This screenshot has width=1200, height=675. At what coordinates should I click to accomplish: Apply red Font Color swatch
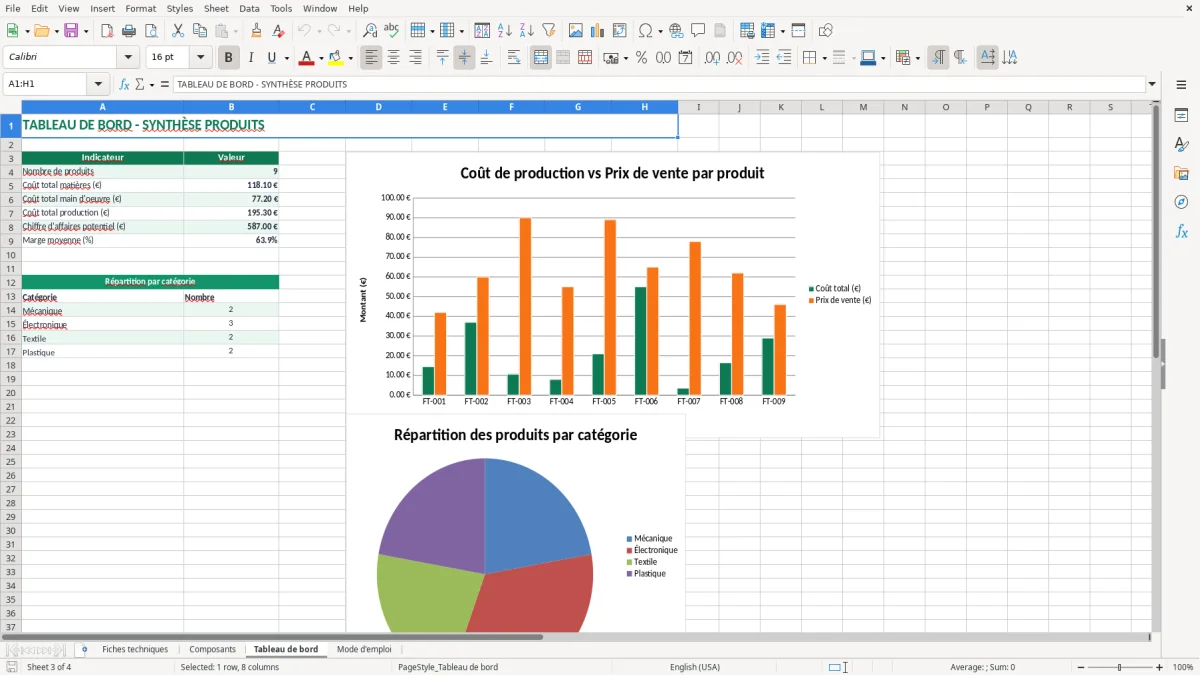pos(306,58)
